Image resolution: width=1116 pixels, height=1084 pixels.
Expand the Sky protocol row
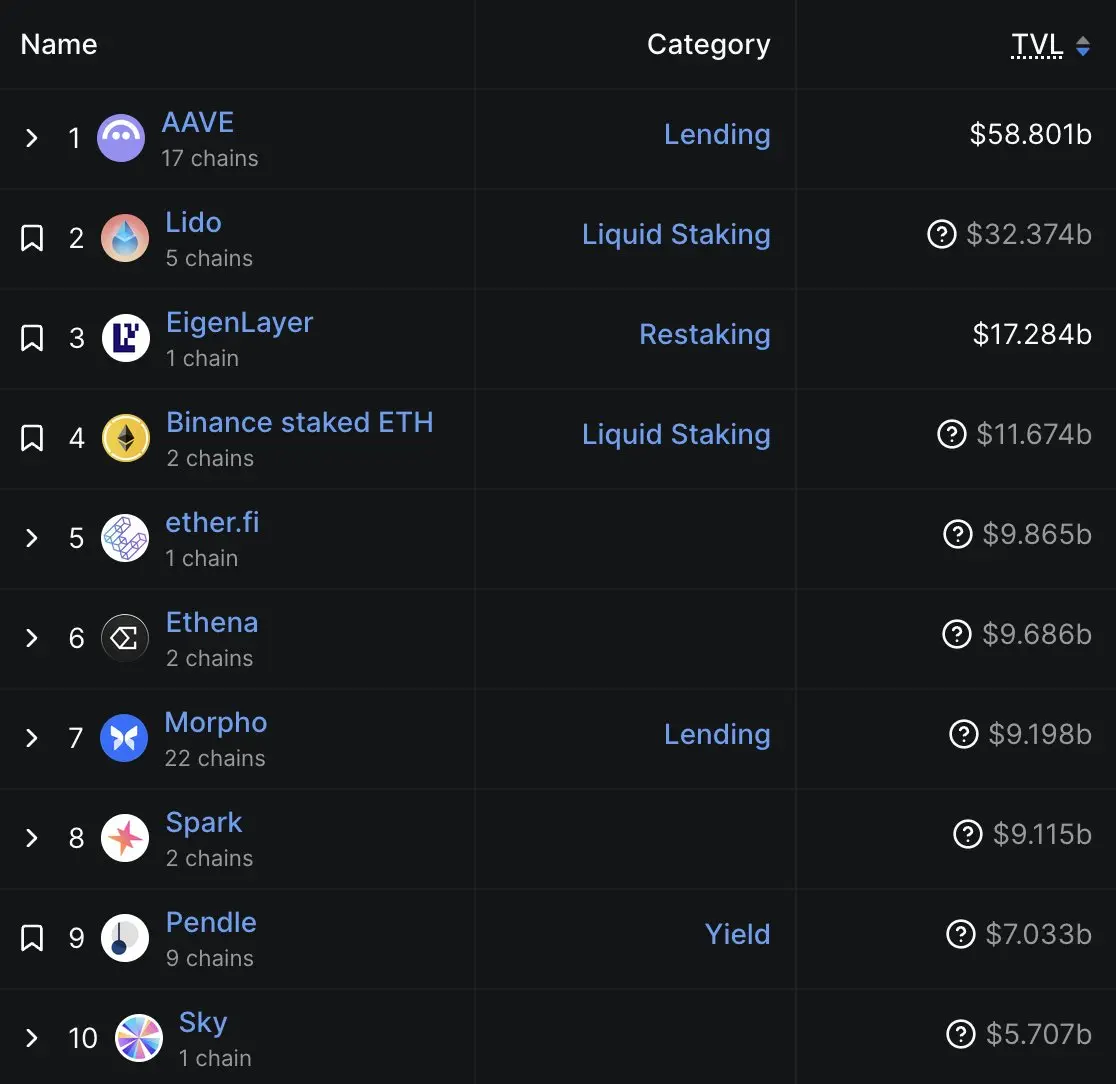point(31,1038)
